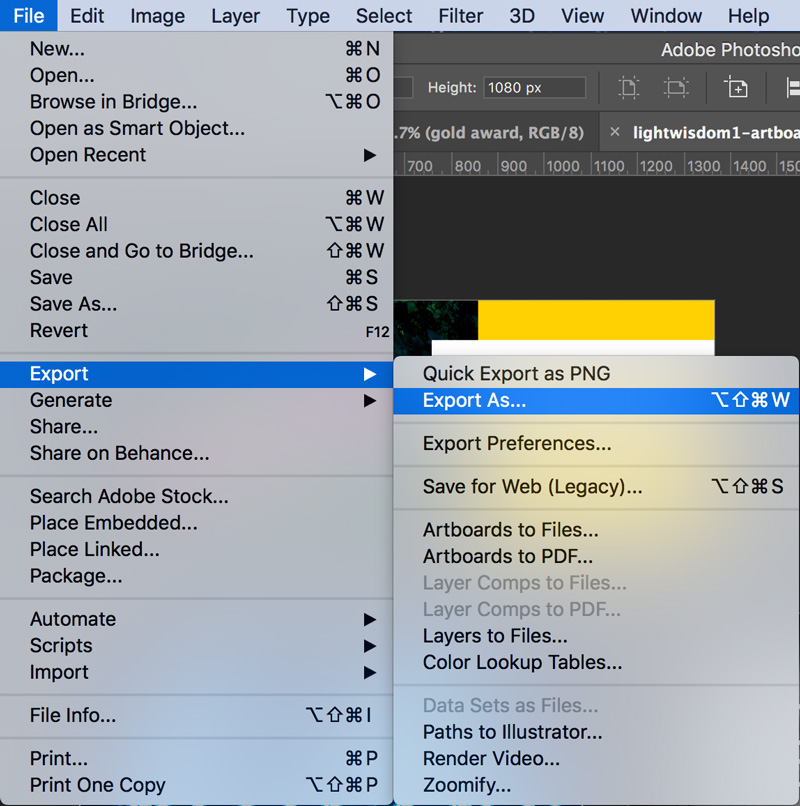Click the portrait artboard orientation icon
The width and height of the screenshot is (800, 806).
tap(628, 87)
